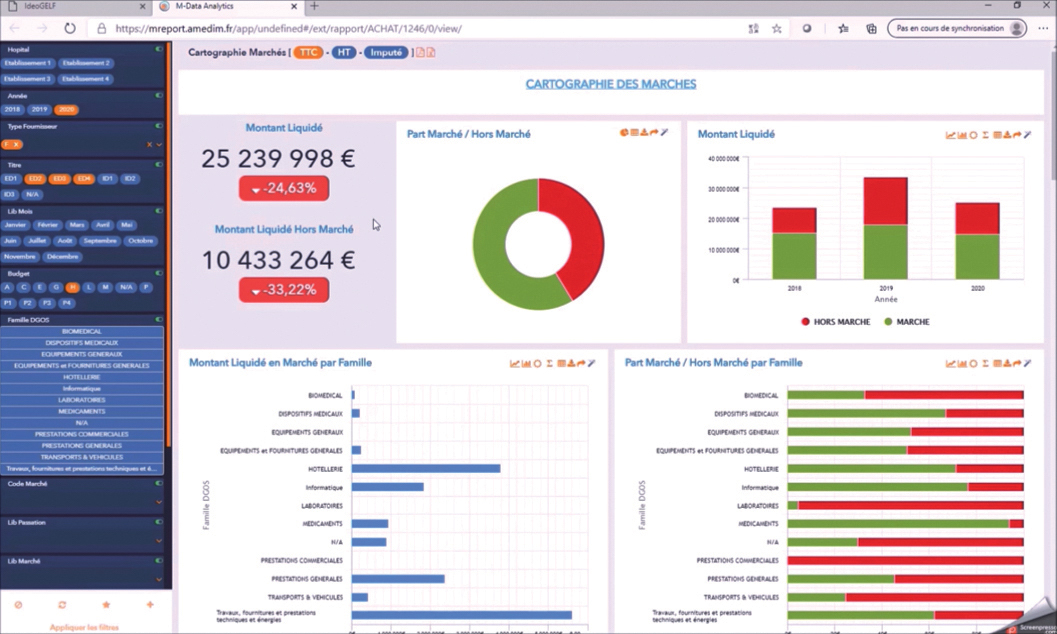Click the plus icon in sidebar footer
The height and width of the screenshot is (634, 1057).
[x=150, y=605]
